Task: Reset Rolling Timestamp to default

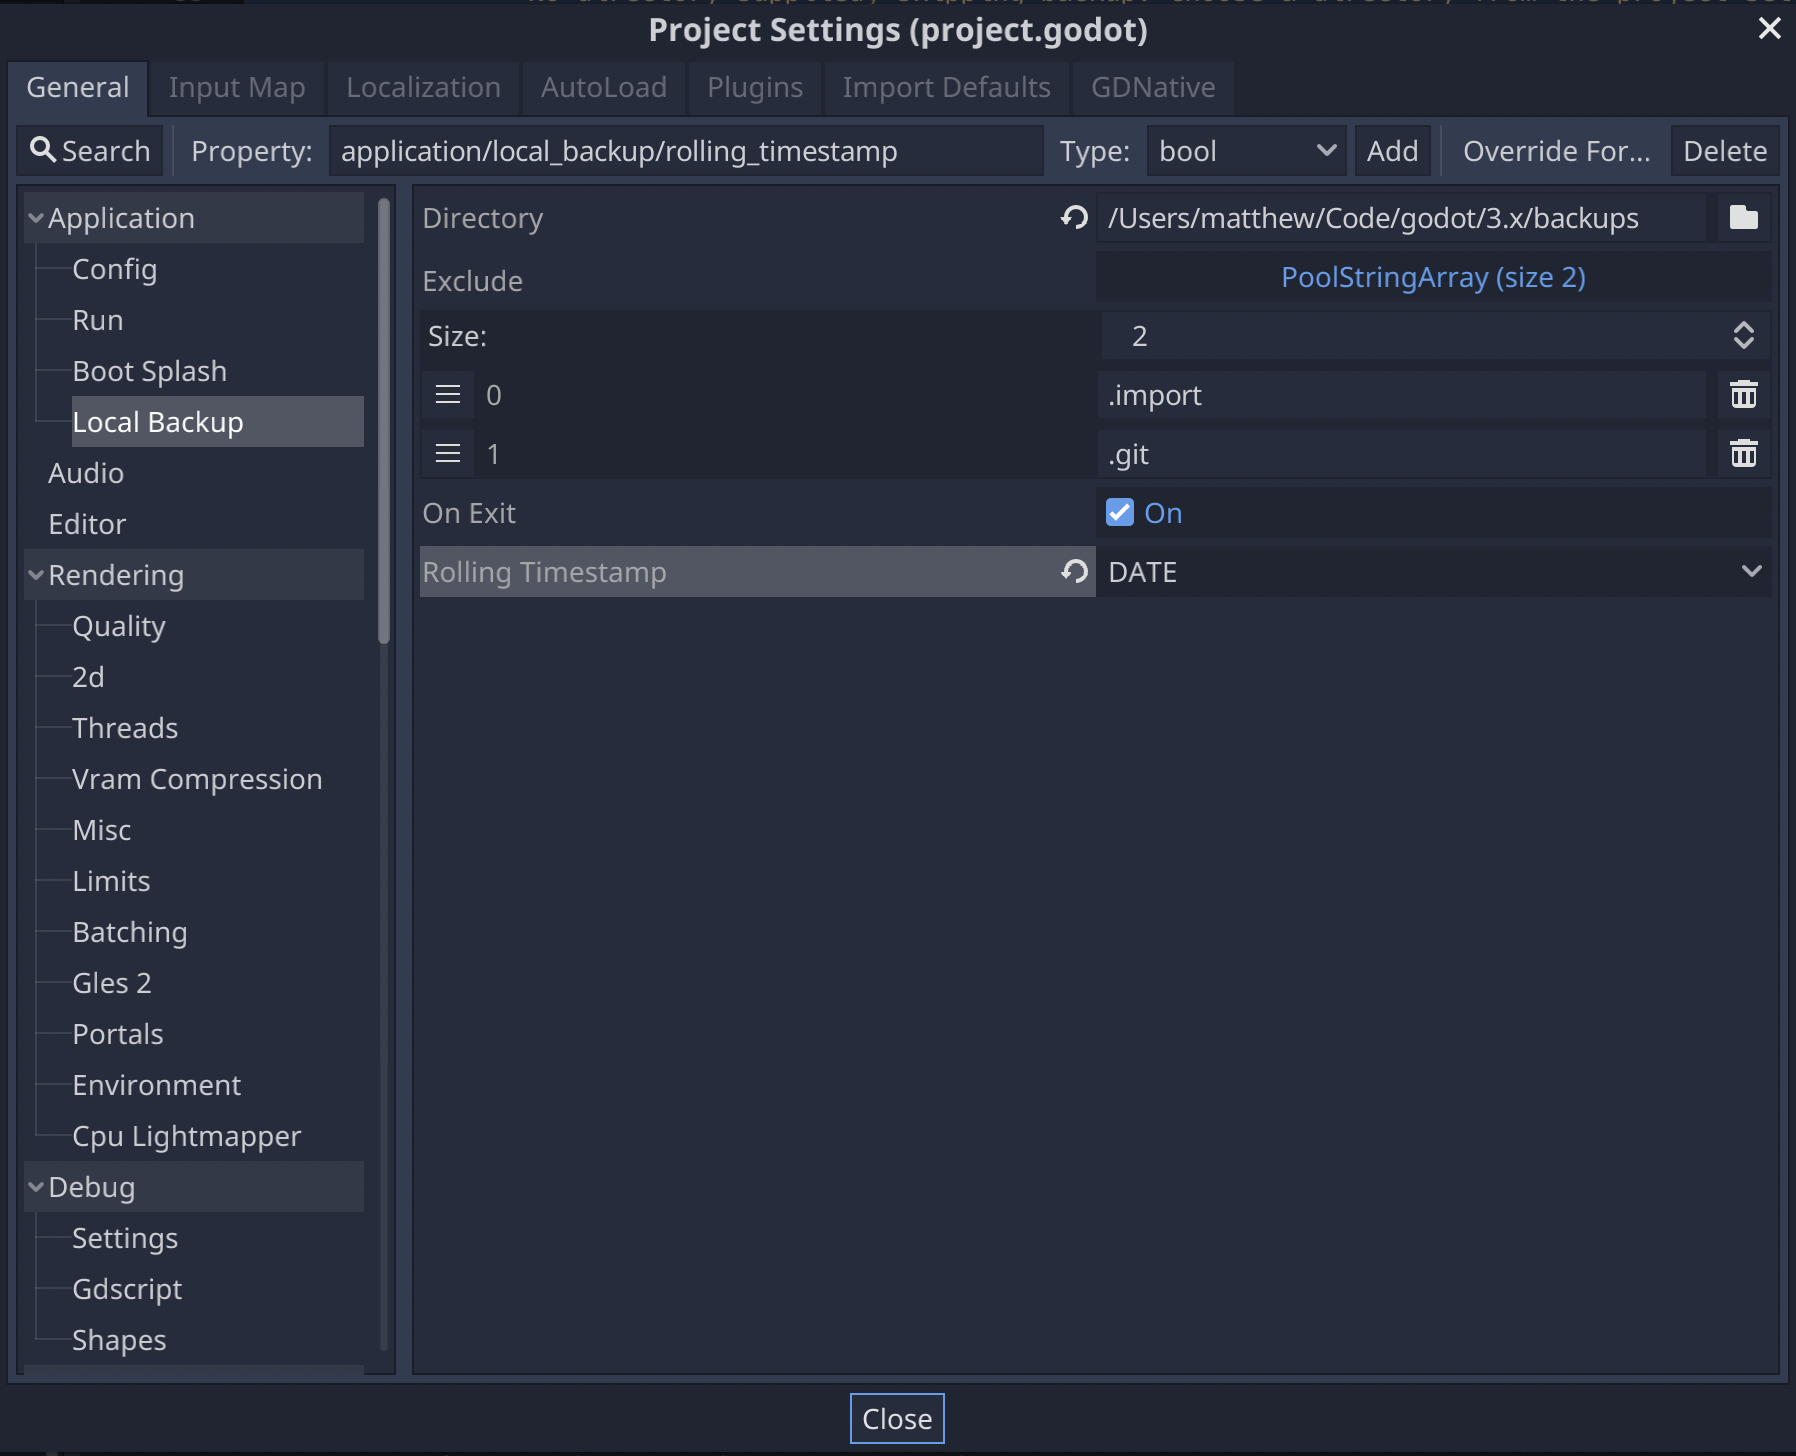Action: [1075, 571]
